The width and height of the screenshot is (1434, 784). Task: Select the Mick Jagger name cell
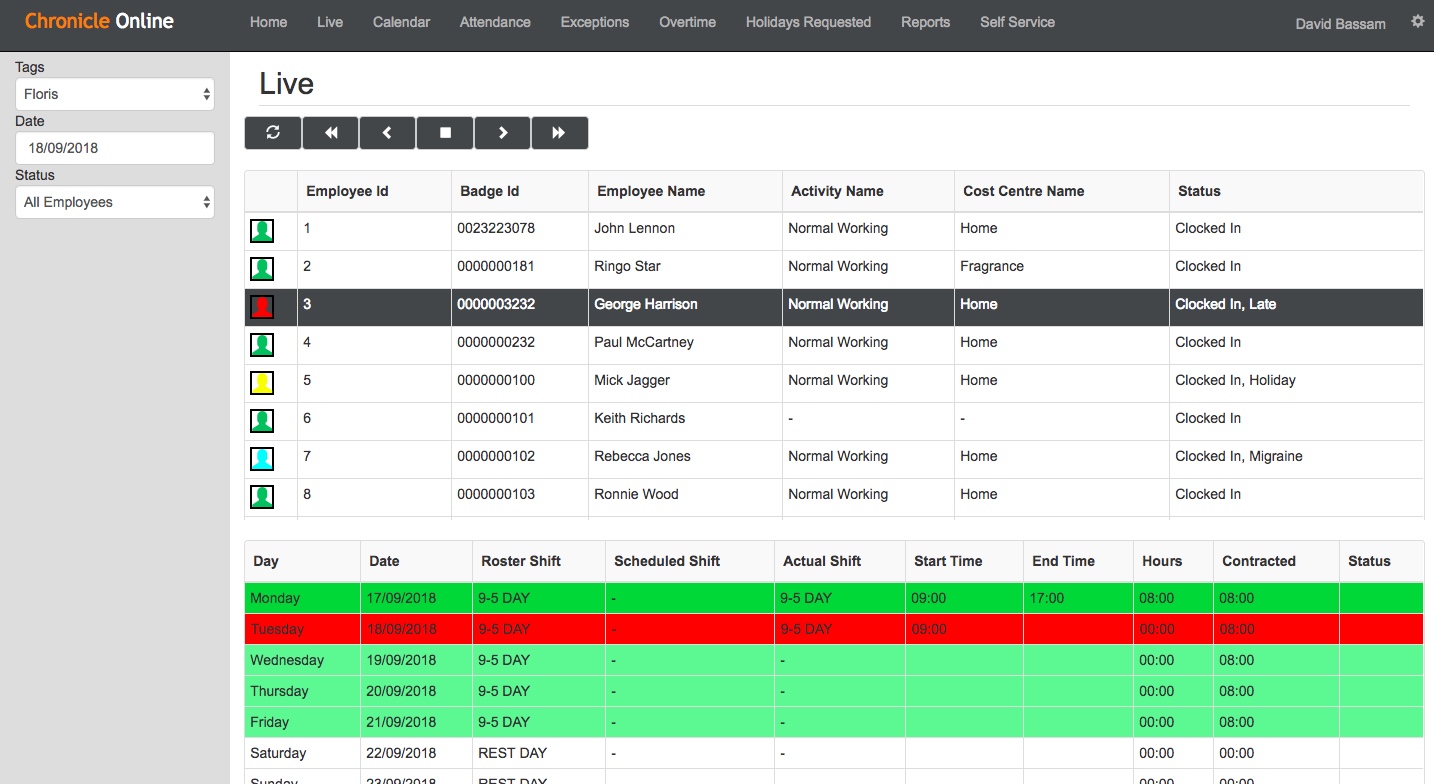tap(685, 381)
